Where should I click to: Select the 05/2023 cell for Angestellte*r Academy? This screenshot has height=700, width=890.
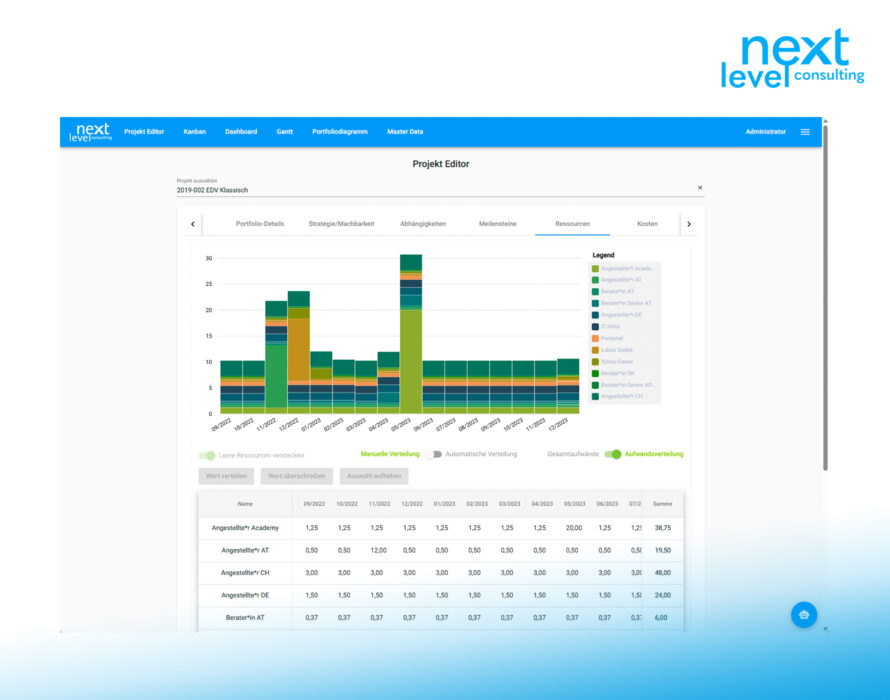pyautogui.click(x=574, y=527)
